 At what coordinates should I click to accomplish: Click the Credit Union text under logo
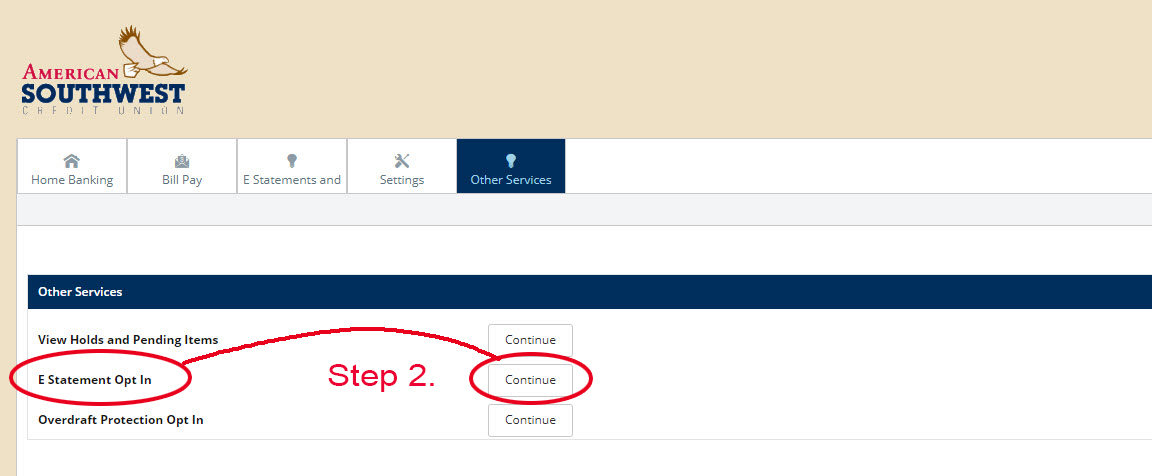click(103, 110)
